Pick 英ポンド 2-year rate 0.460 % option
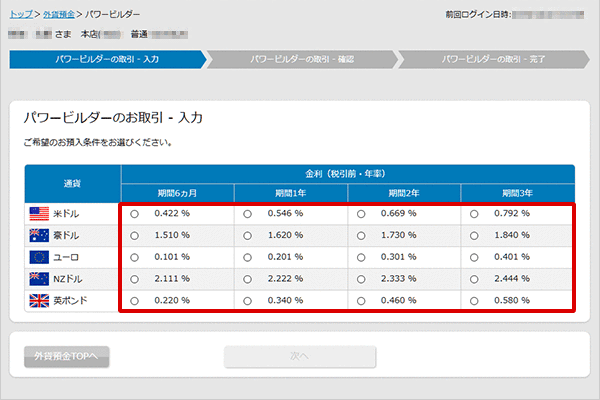 tap(361, 301)
